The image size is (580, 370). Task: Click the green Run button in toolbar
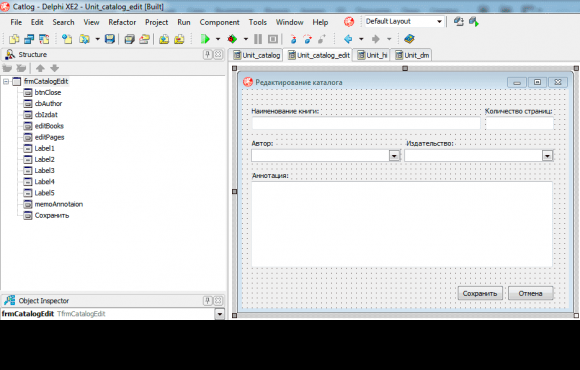205,39
